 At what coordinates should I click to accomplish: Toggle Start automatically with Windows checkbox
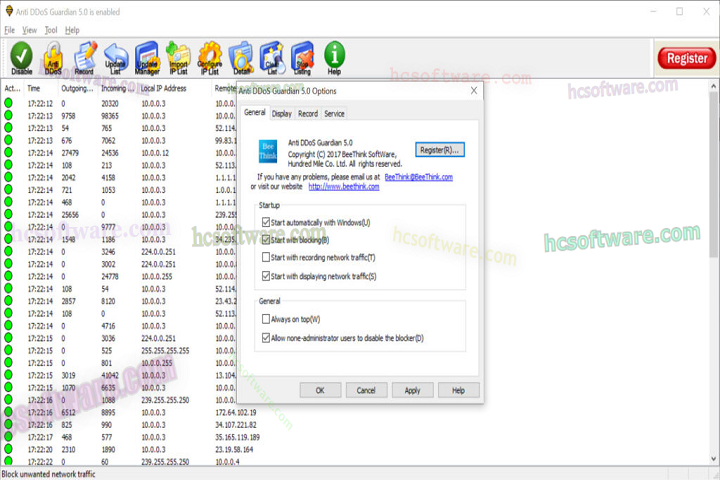click(265, 222)
